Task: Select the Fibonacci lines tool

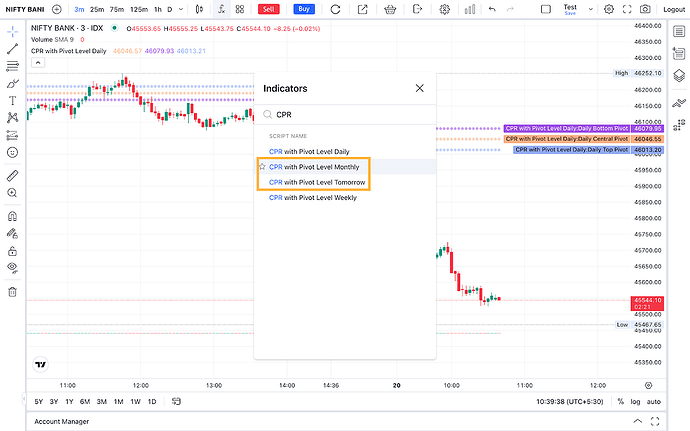Action: pos(12,66)
